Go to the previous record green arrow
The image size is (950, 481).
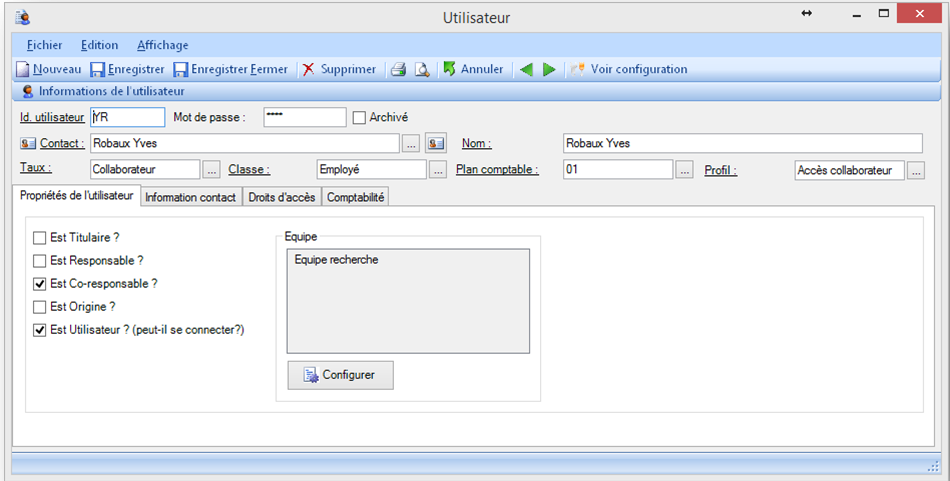pos(526,70)
